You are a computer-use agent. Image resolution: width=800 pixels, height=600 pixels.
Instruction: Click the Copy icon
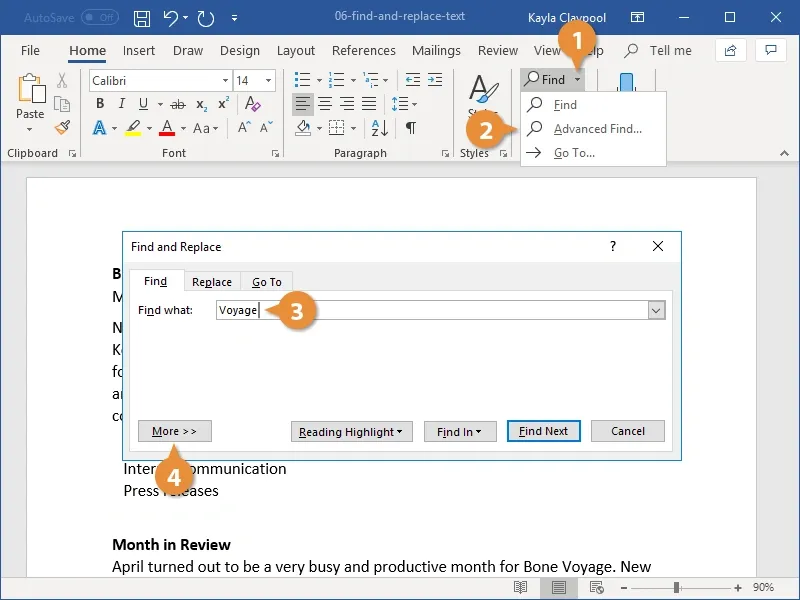(x=62, y=104)
